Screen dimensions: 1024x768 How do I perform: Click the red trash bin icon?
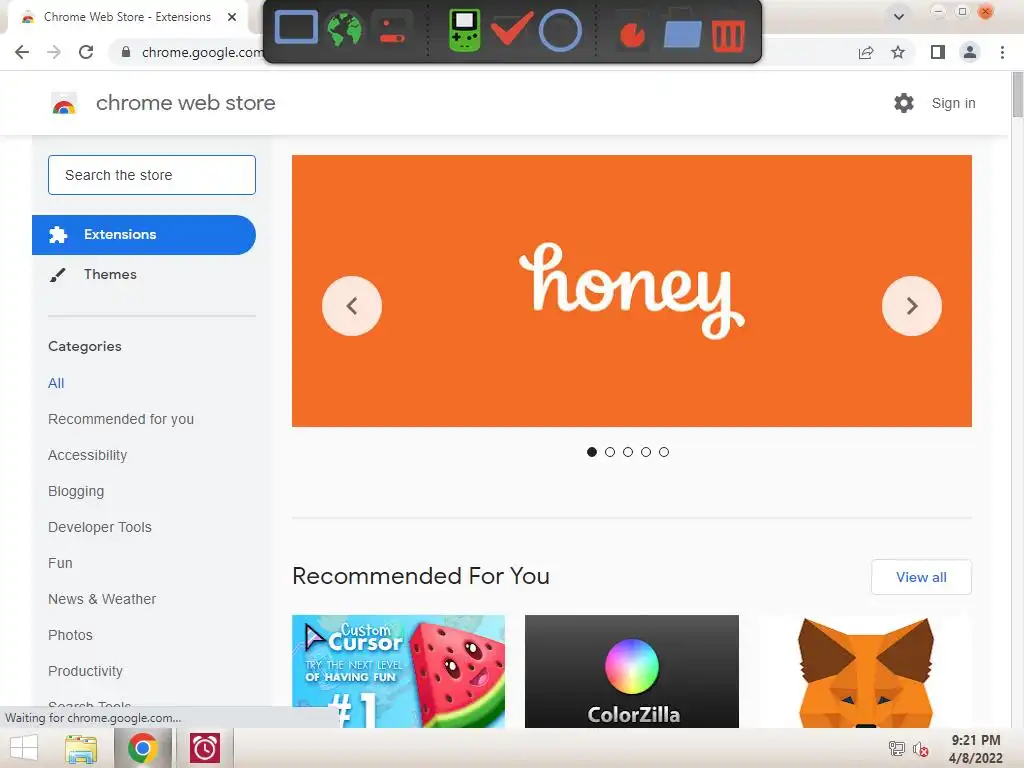pos(728,35)
